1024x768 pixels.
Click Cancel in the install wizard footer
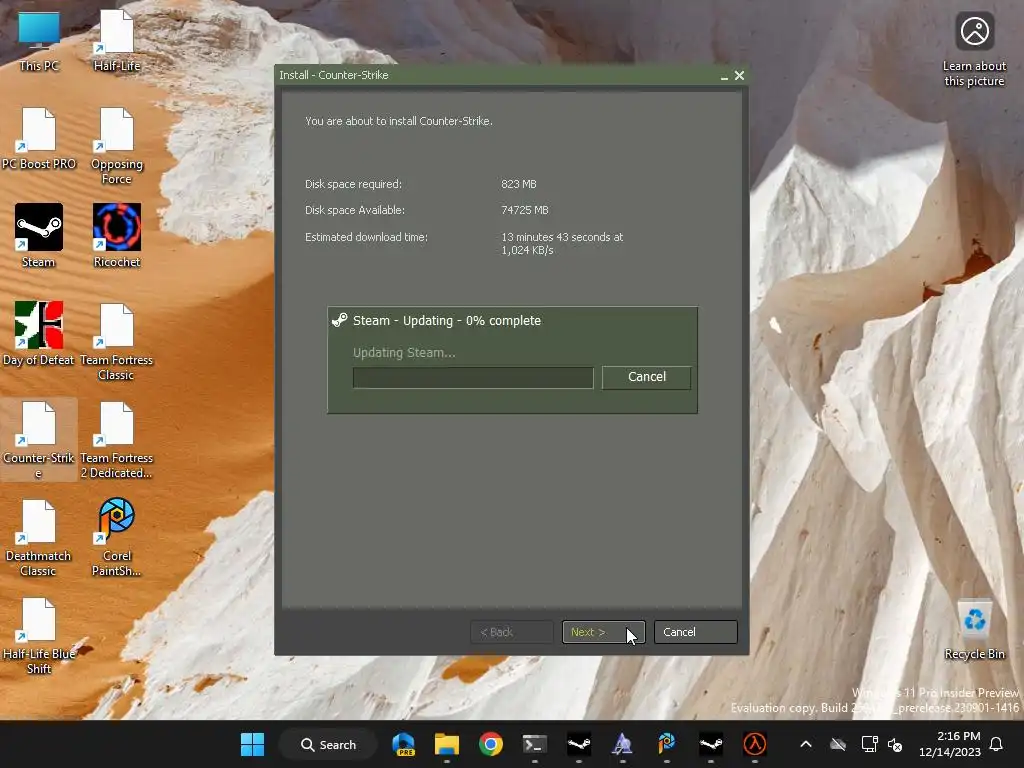(696, 632)
